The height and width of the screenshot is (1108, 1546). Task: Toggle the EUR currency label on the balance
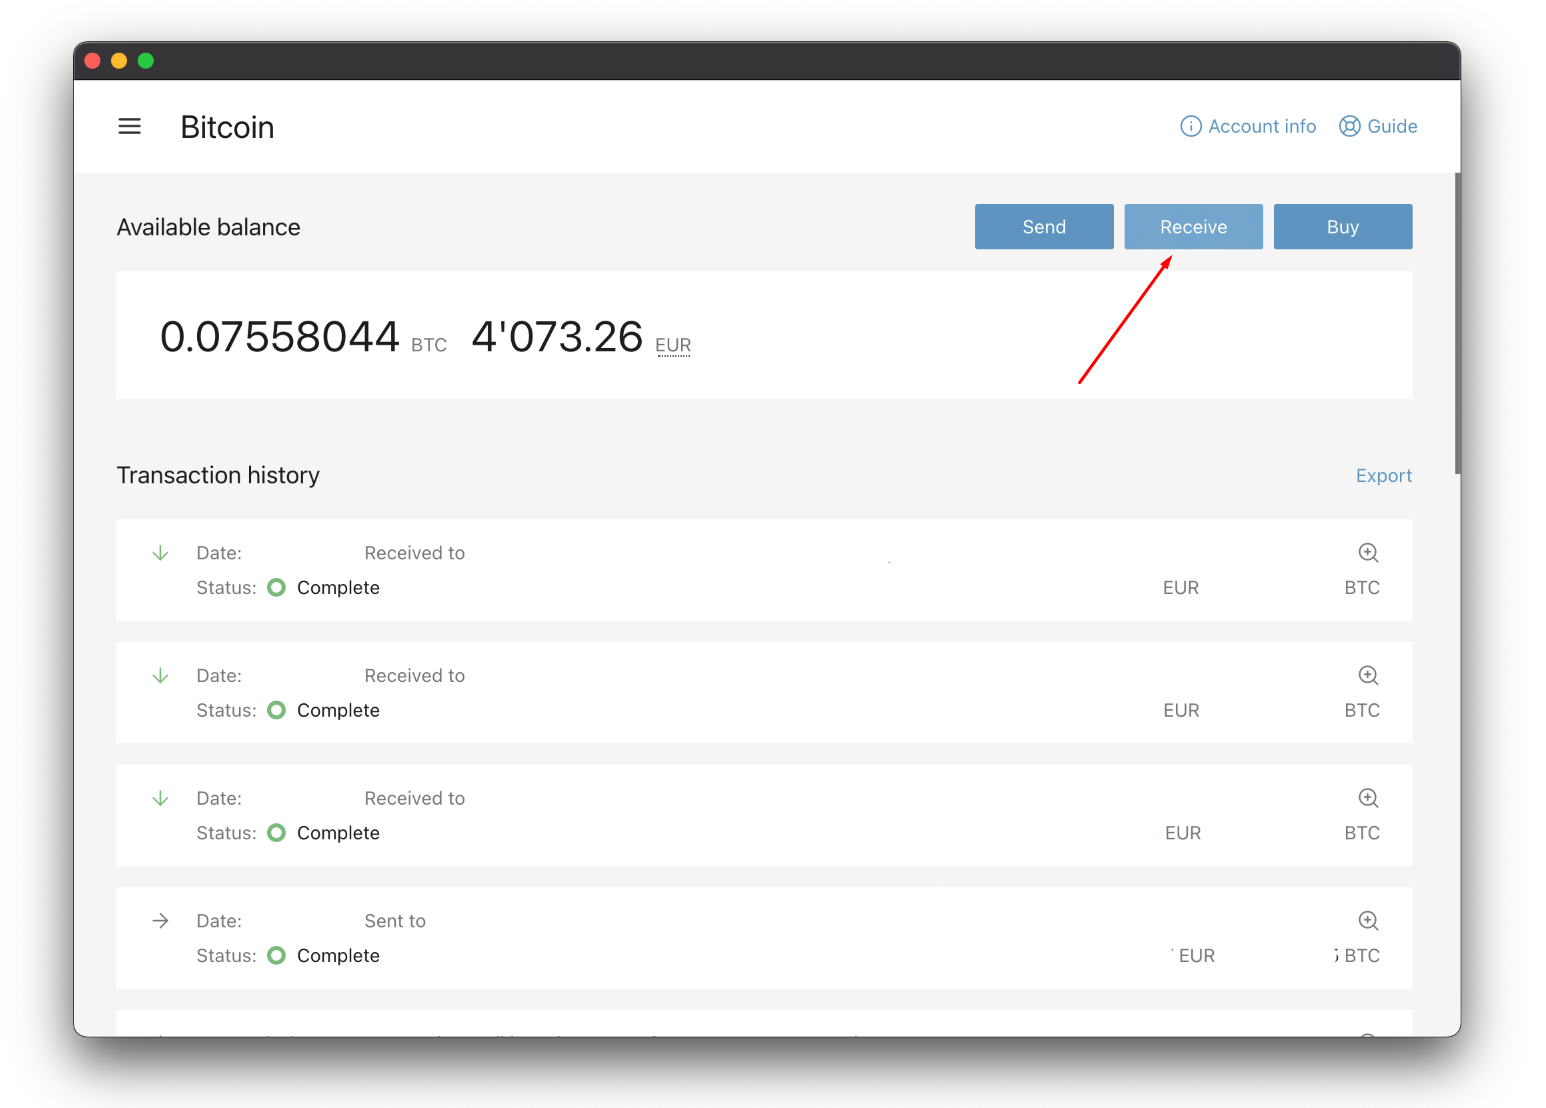[673, 345]
